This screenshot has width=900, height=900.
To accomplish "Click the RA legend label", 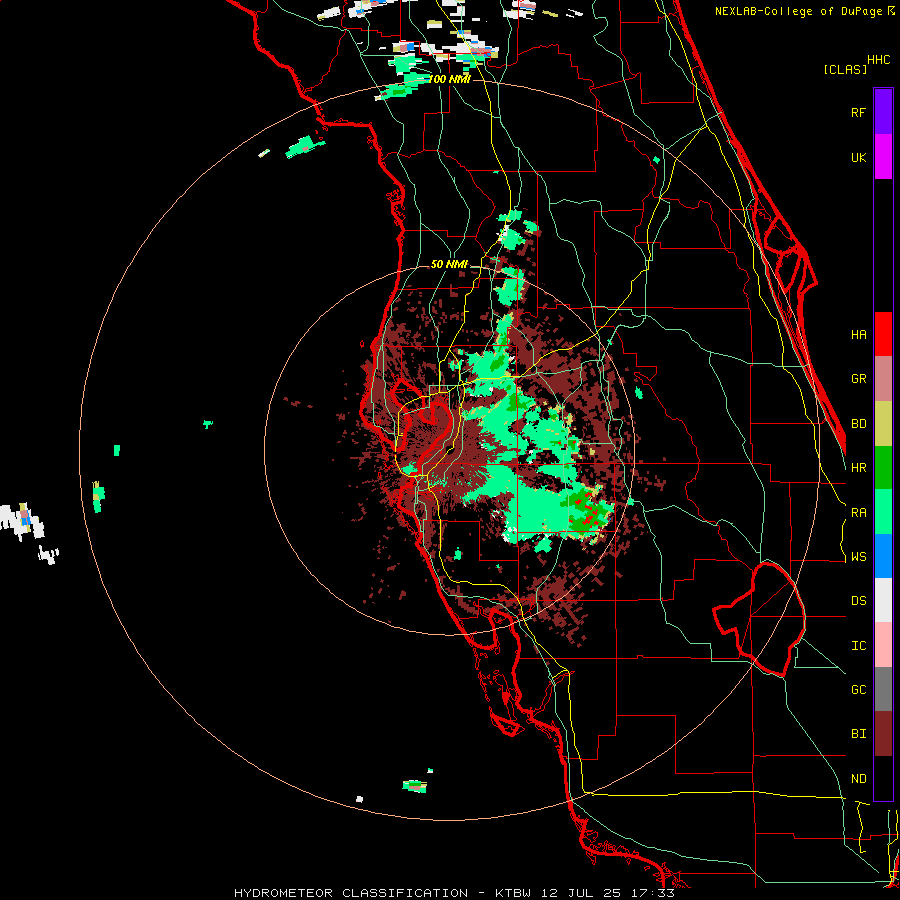I will pos(858,512).
